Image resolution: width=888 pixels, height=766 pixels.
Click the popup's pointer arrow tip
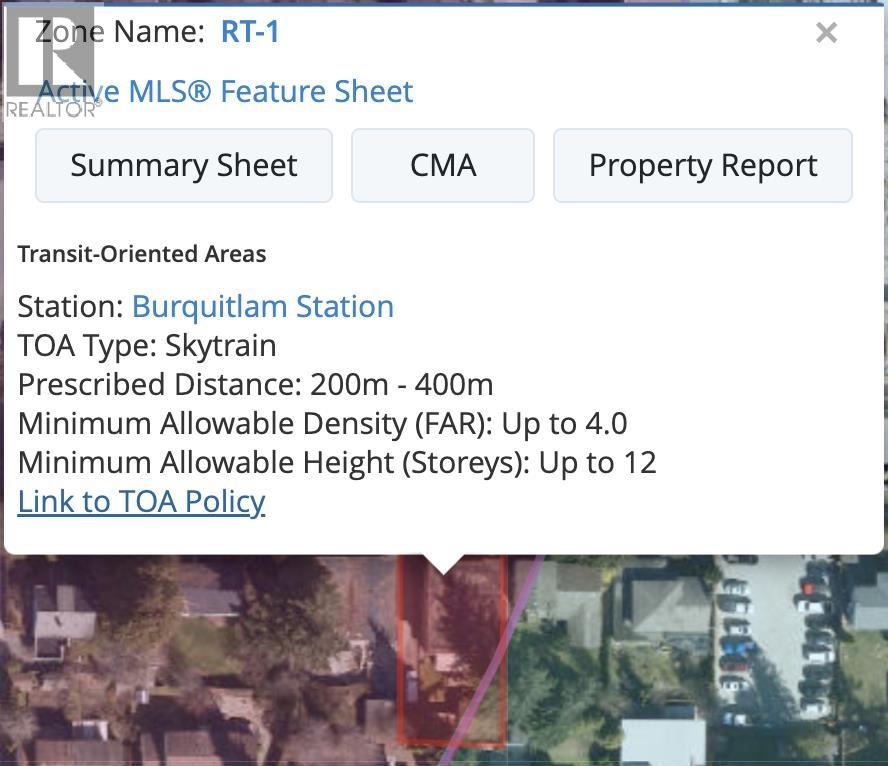click(444, 570)
